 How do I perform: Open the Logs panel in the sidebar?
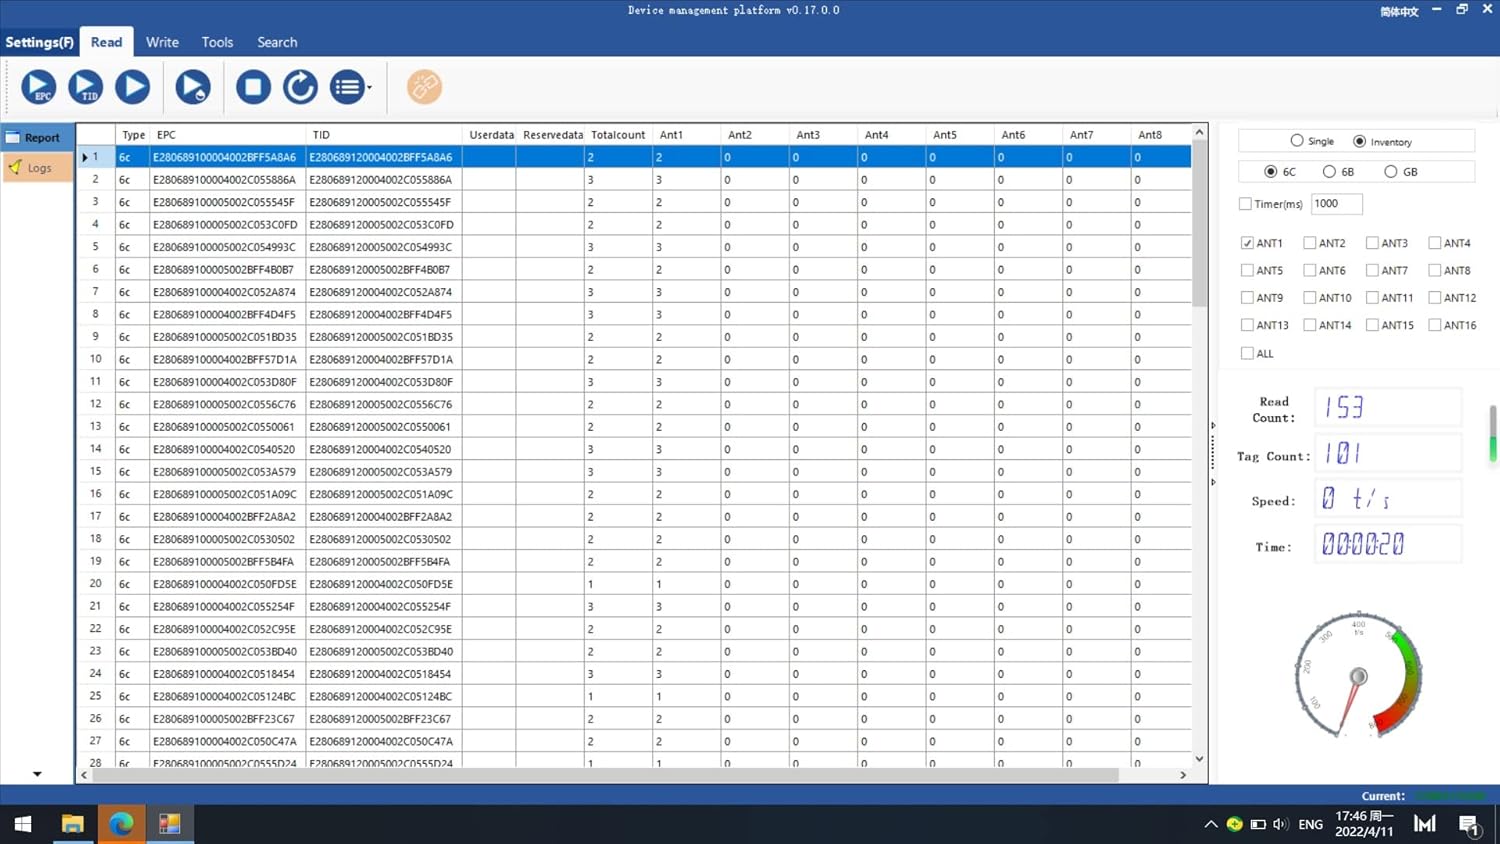click(39, 168)
